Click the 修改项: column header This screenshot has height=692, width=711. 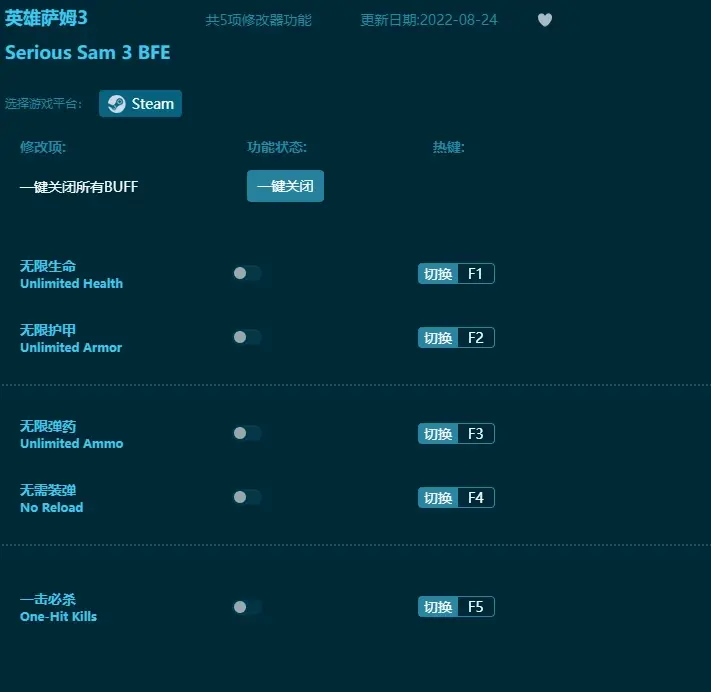click(43, 147)
